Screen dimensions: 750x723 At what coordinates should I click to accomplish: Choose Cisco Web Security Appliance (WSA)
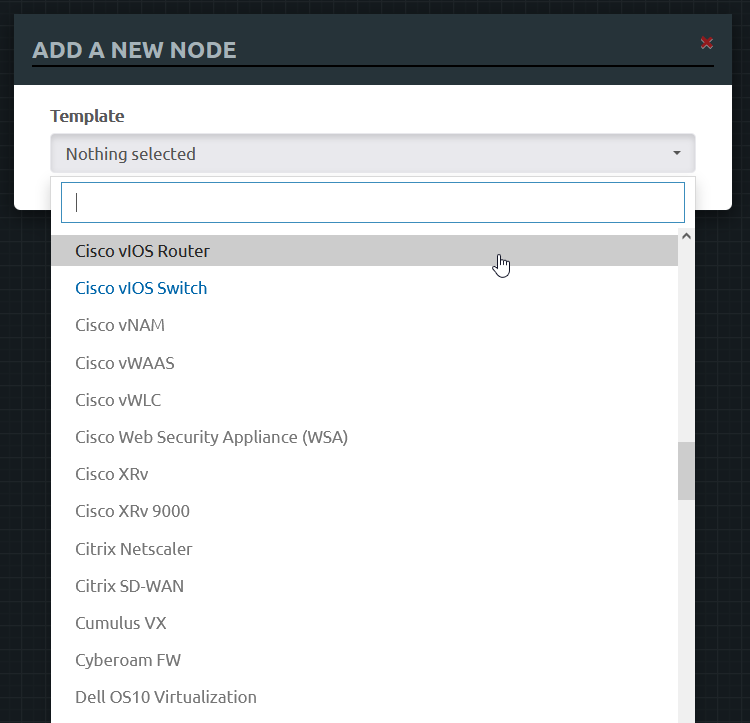[x=211, y=437]
